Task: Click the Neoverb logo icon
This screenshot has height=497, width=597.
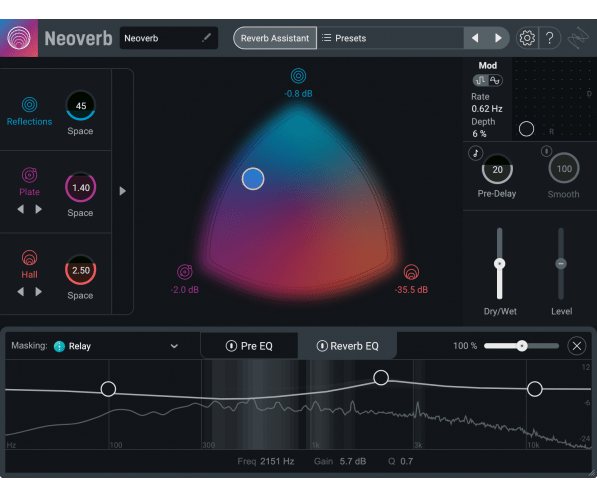Action: tap(19, 38)
